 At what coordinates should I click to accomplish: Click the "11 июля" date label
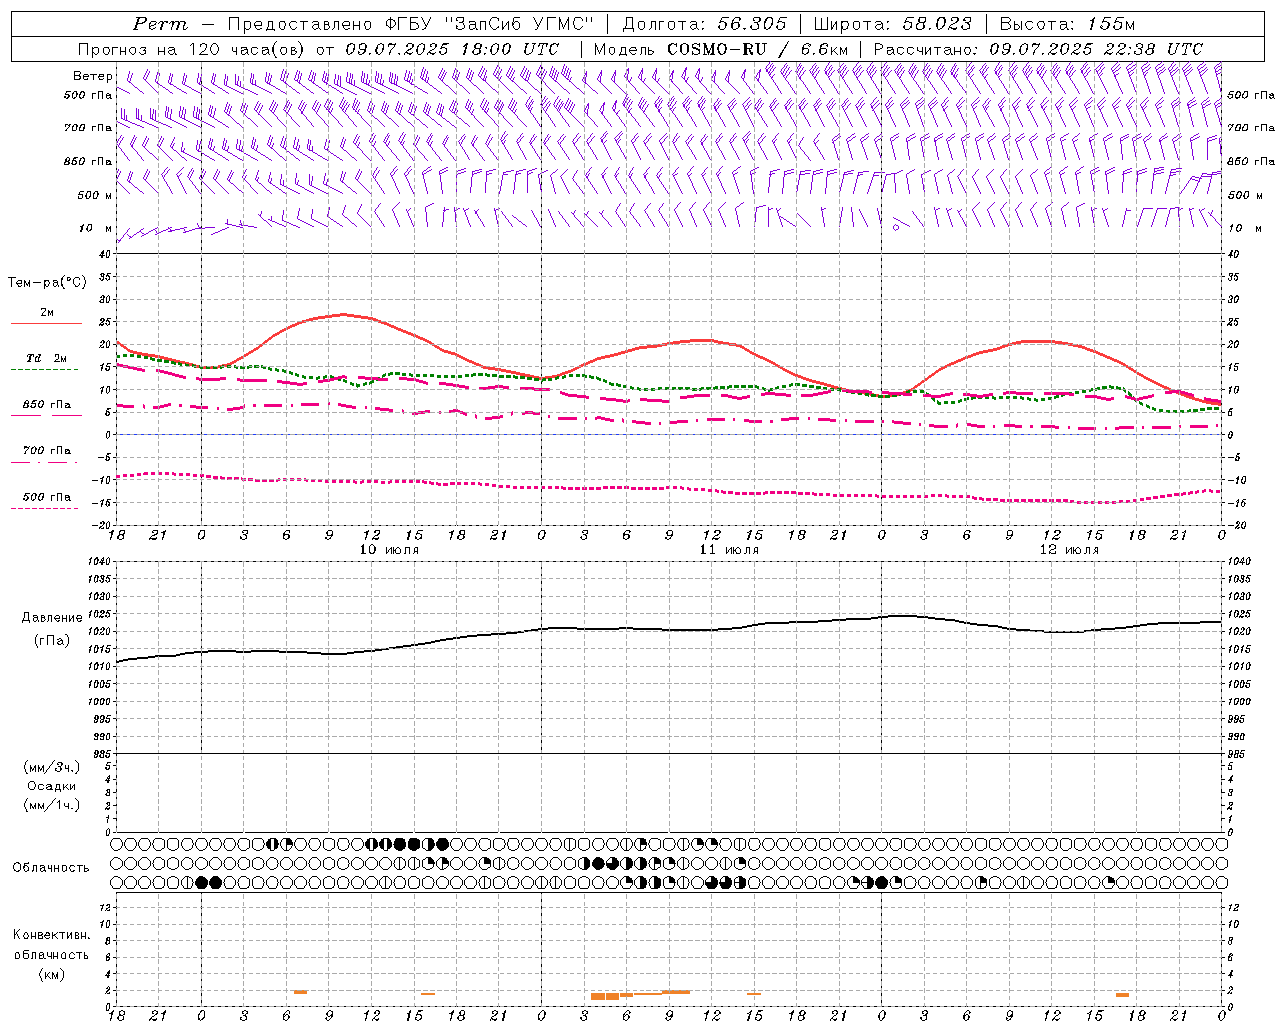729,550
